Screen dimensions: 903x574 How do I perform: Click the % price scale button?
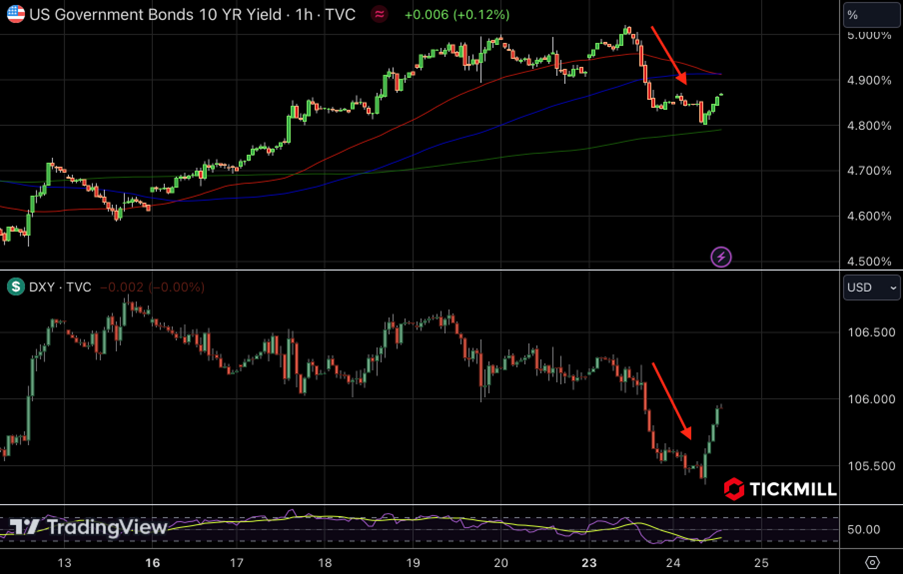(x=871, y=16)
